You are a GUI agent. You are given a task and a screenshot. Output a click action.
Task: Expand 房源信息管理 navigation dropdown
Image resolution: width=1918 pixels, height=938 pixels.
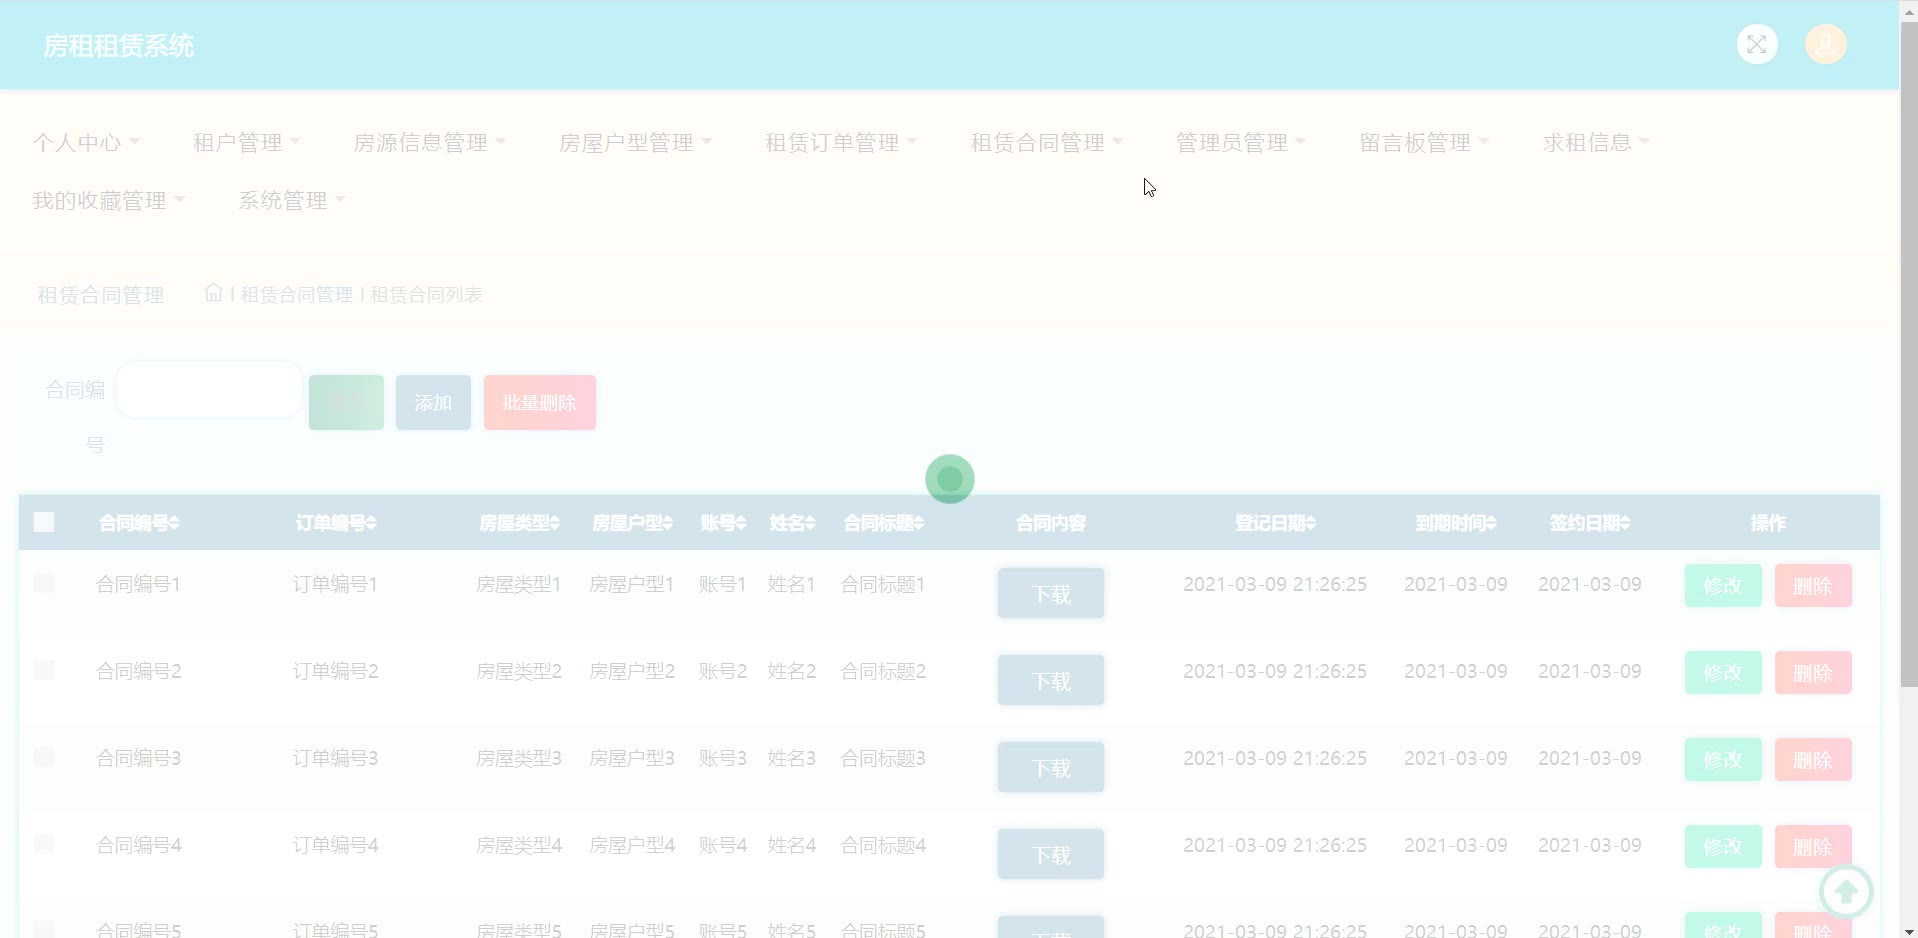click(x=430, y=143)
